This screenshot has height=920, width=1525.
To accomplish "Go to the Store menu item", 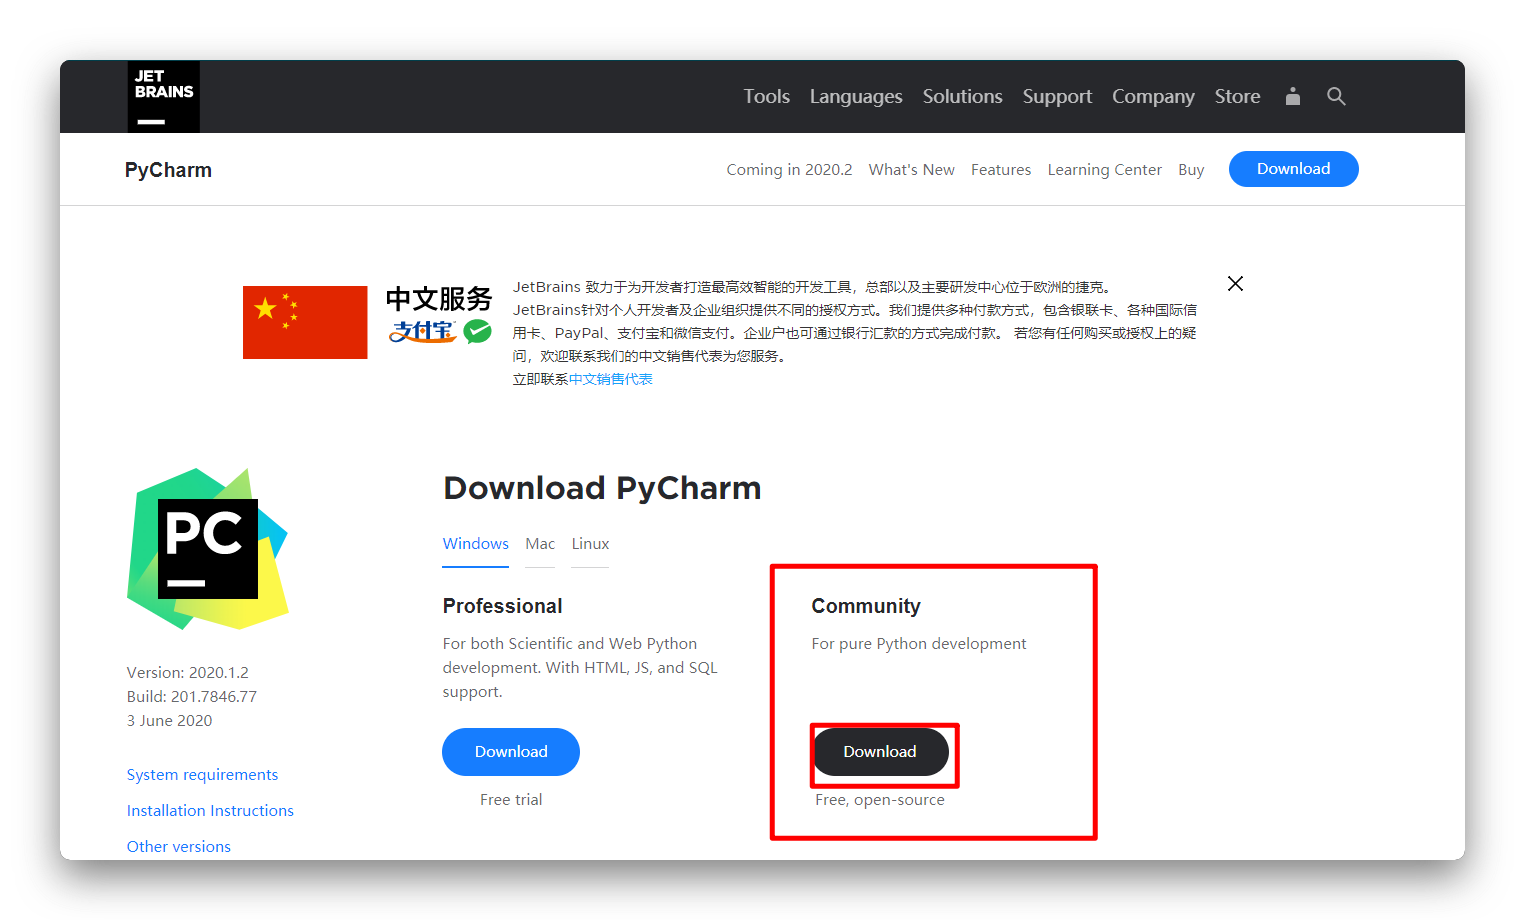I will 1238,97.
